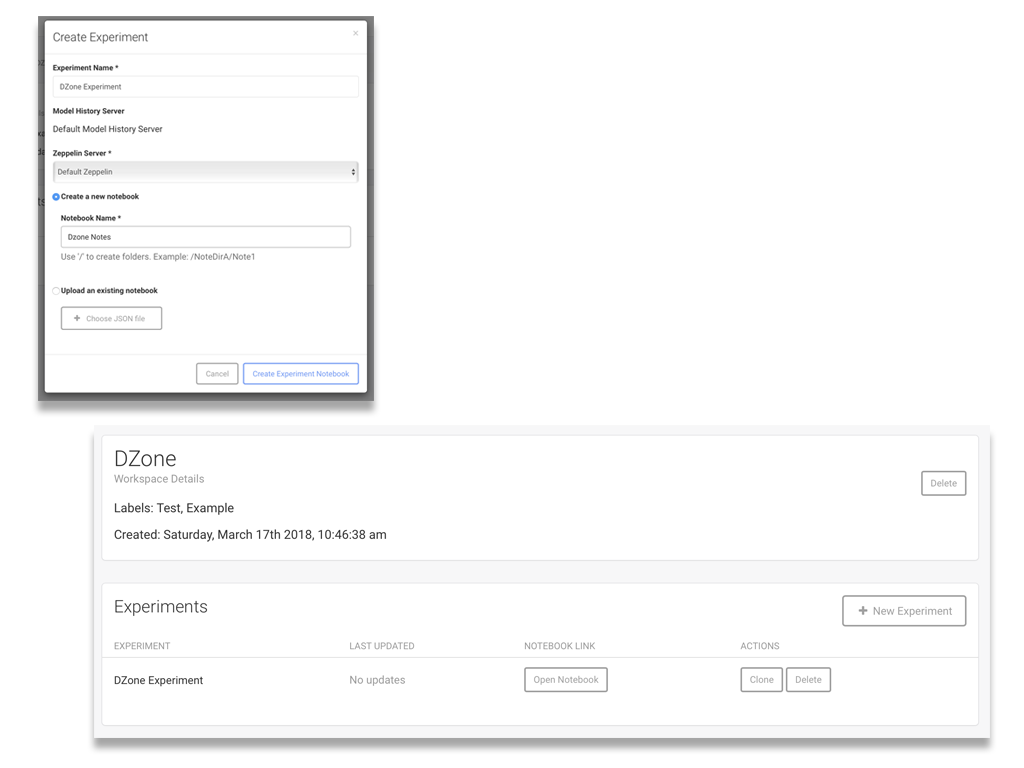Click the Workspace Details subtitle
Viewport: 1024px width, 768px height.
pos(159,479)
